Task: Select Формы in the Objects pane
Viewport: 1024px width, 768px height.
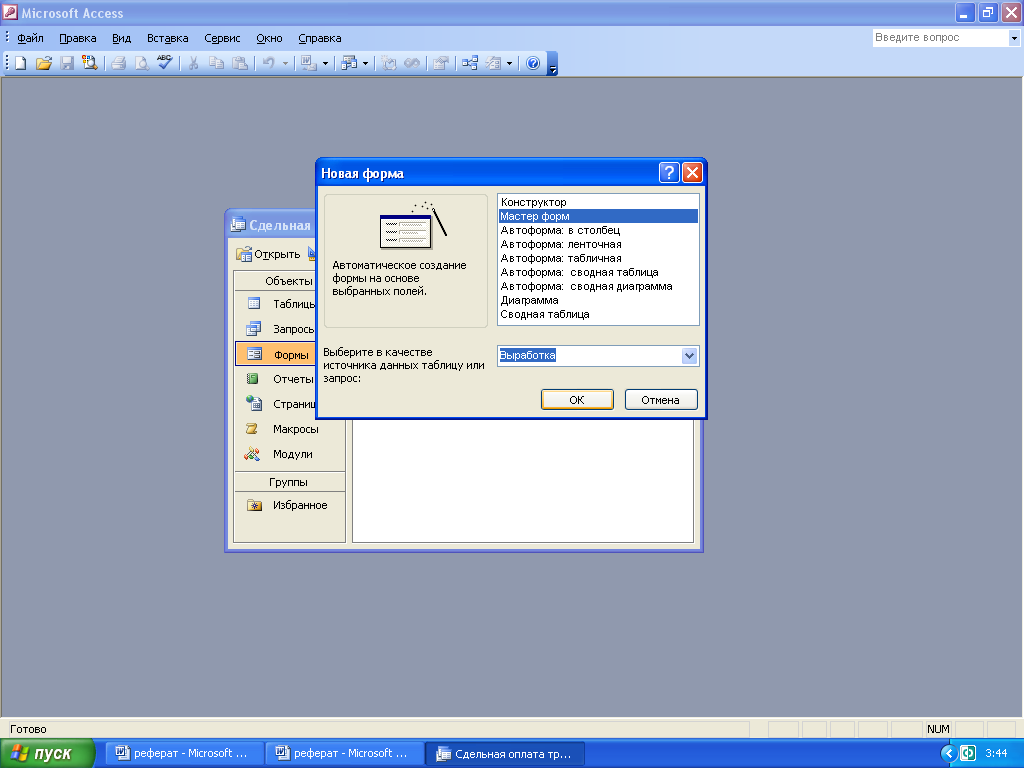Action: tap(276, 354)
